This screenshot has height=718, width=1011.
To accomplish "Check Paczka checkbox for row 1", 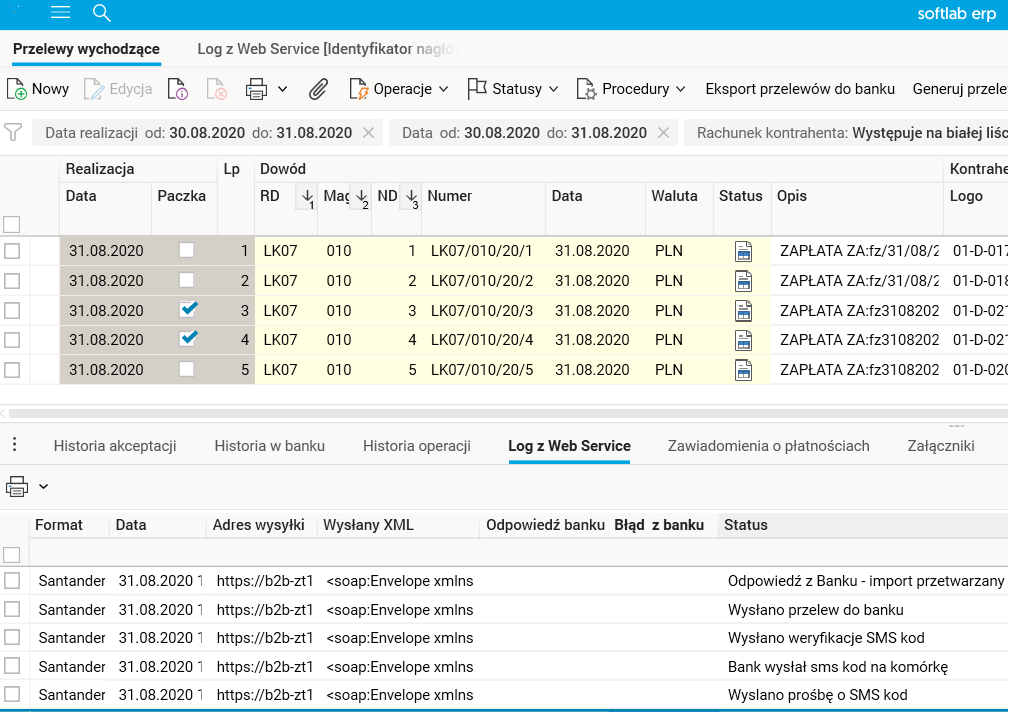I will (x=187, y=250).
